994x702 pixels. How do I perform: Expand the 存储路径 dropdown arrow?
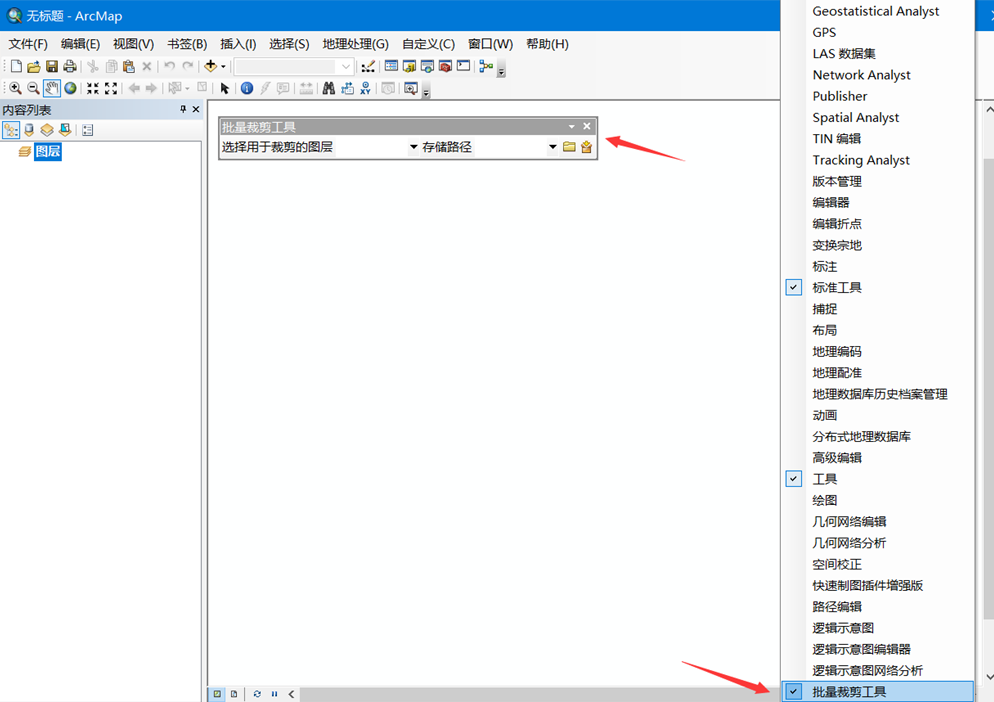(553, 147)
